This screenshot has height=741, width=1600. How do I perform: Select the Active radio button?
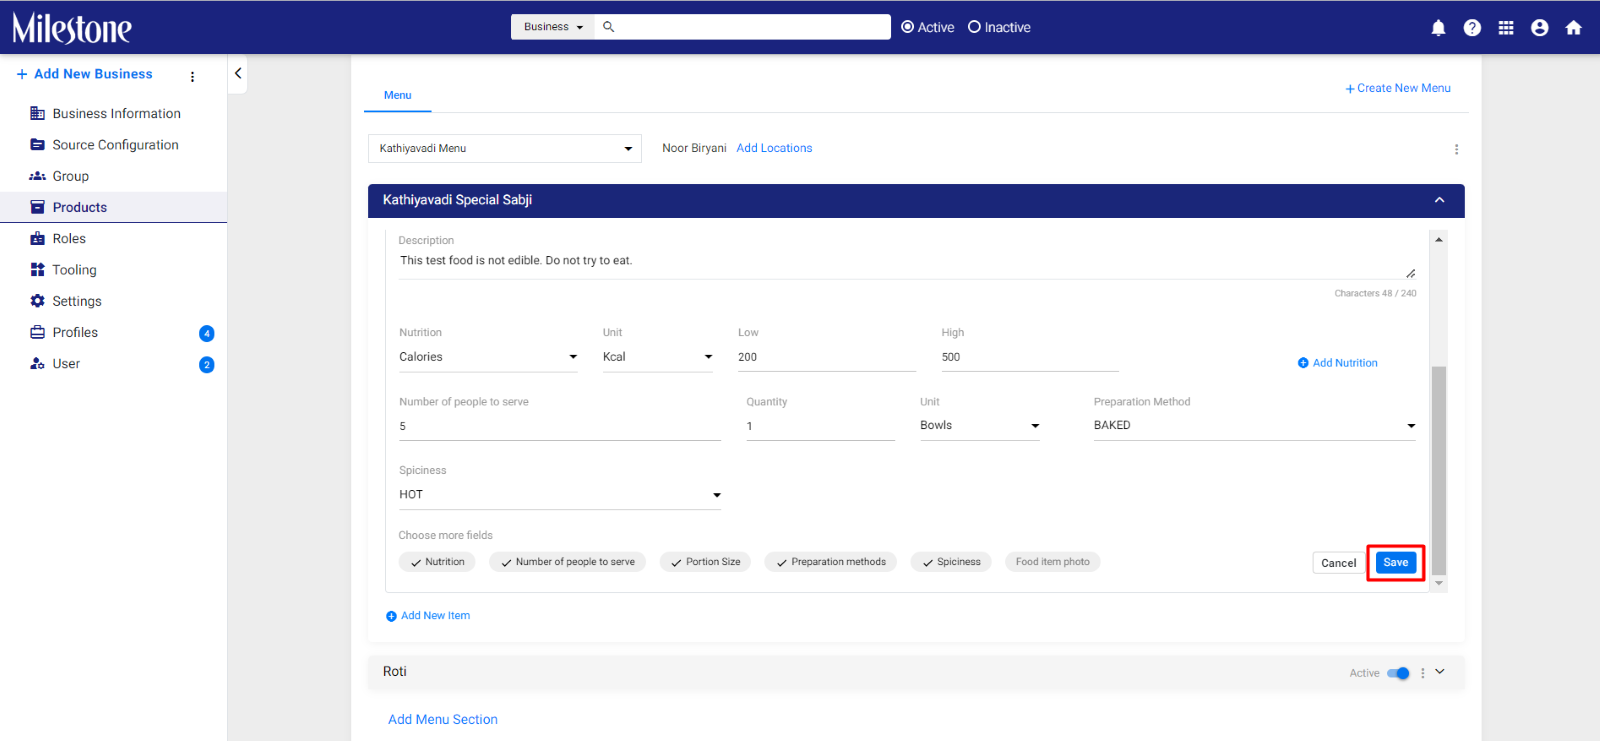(907, 27)
